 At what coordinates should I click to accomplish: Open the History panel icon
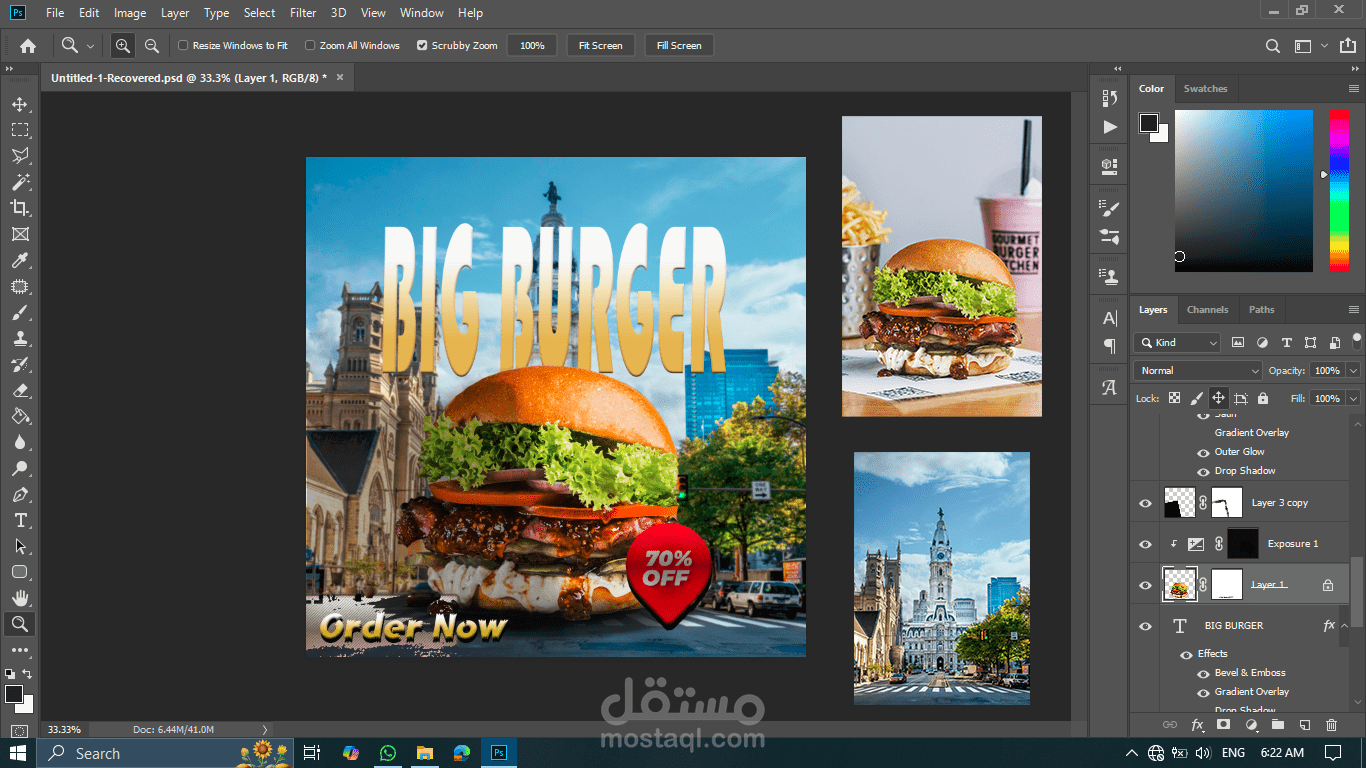(x=1110, y=98)
